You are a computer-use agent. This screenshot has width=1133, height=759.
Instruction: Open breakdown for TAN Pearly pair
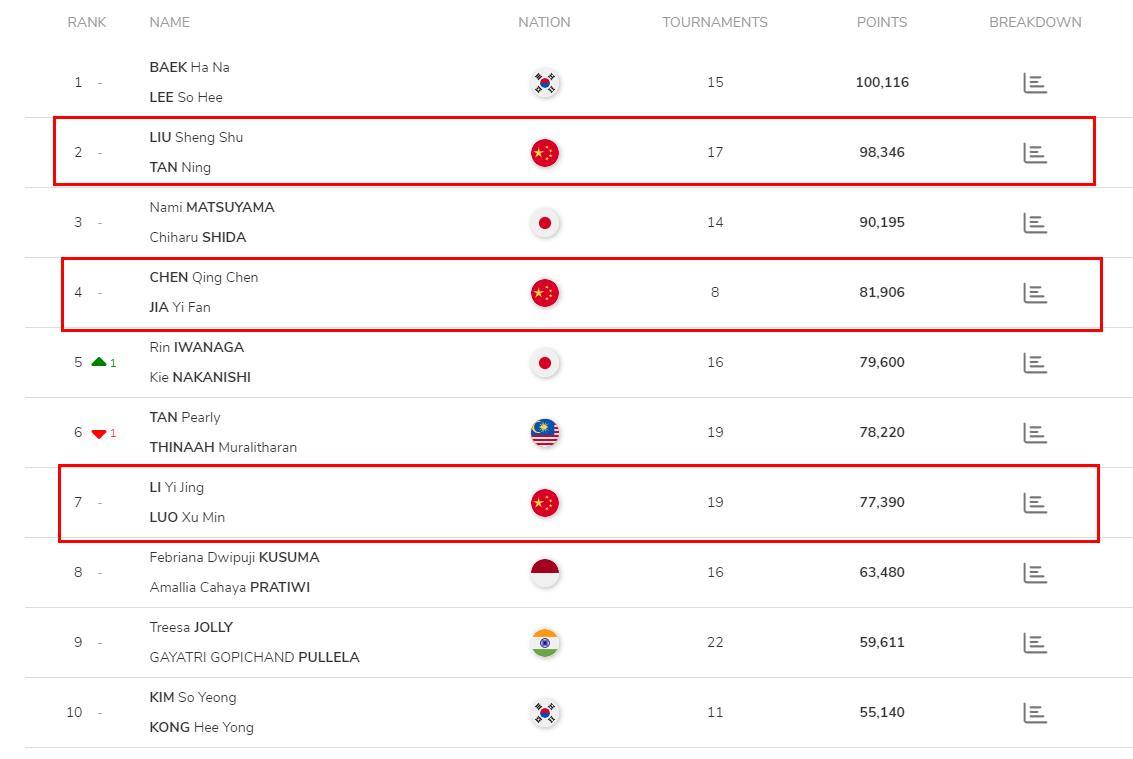pyautogui.click(x=1035, y=433)
